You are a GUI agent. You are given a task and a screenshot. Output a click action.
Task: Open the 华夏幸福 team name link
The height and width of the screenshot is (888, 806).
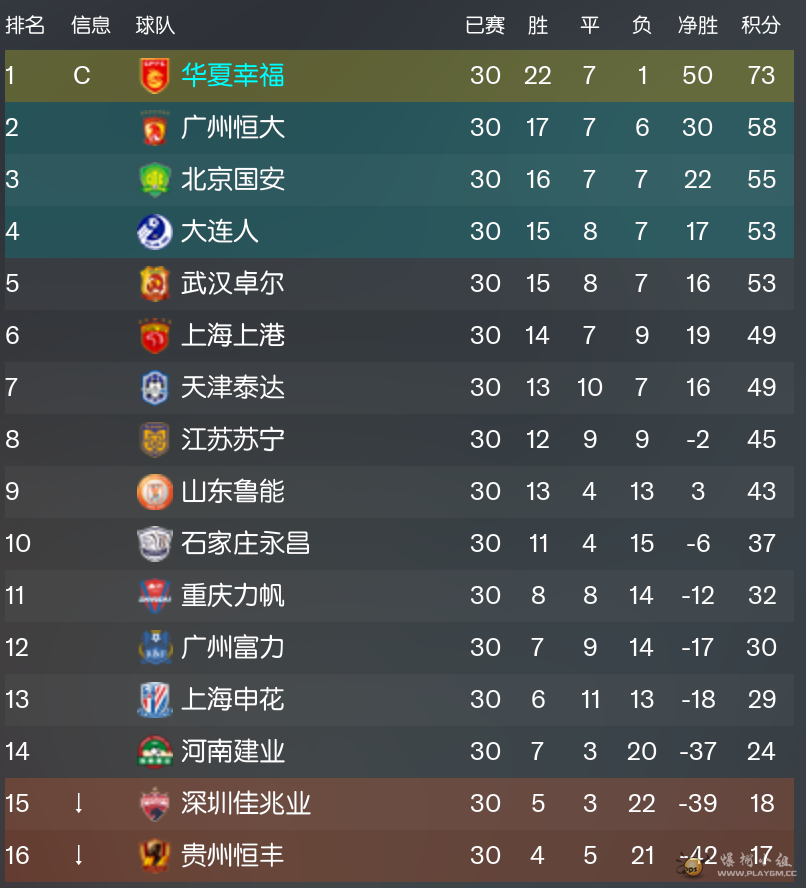233,75
